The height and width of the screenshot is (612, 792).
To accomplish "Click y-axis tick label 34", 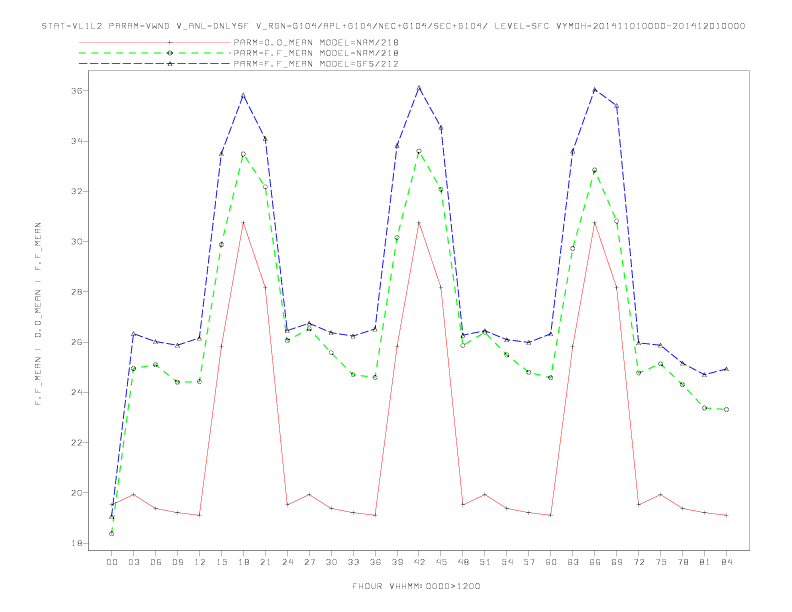I will coord(77,141).
